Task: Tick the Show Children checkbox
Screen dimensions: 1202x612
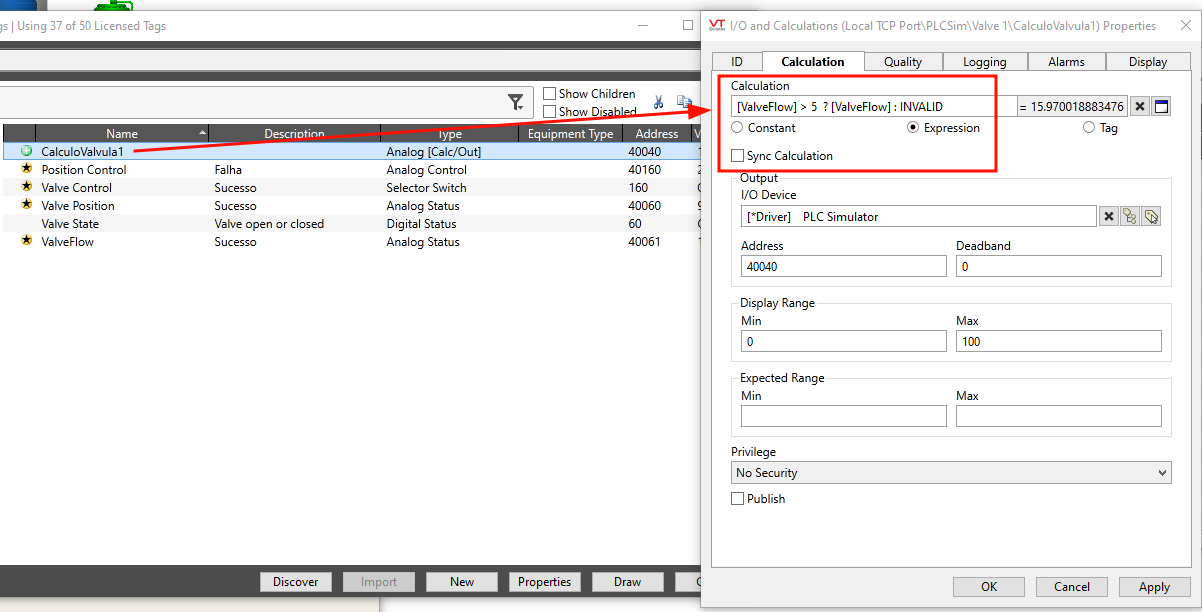Action: coord(549,94)
